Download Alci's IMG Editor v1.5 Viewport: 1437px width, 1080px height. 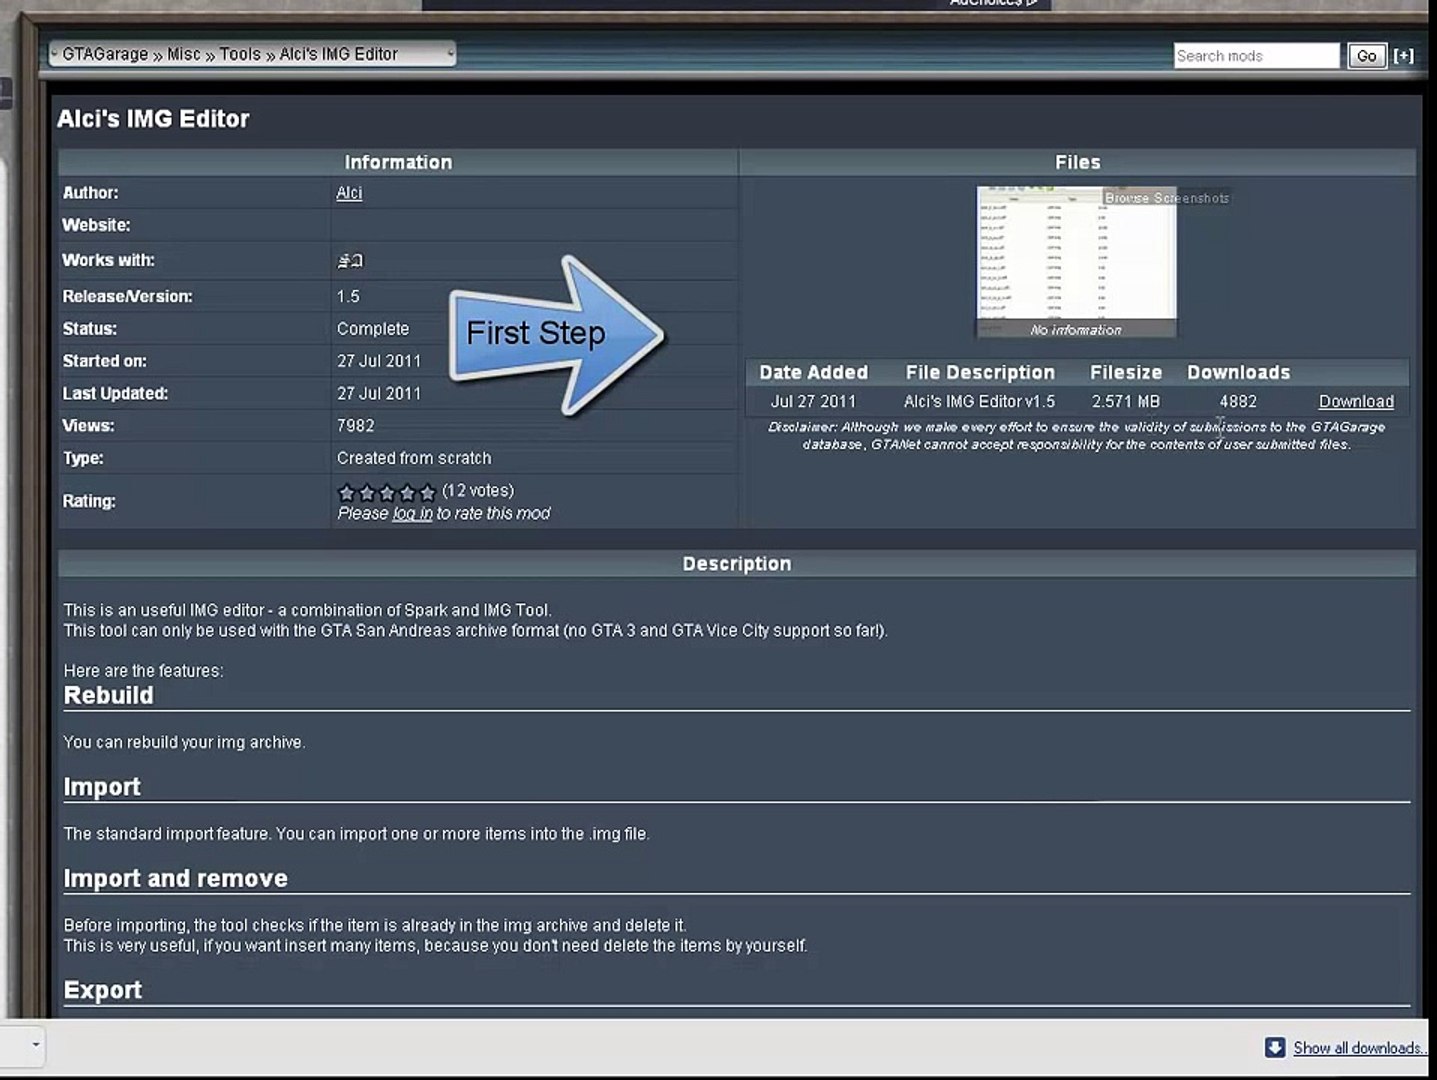[x=1356, y=401]
